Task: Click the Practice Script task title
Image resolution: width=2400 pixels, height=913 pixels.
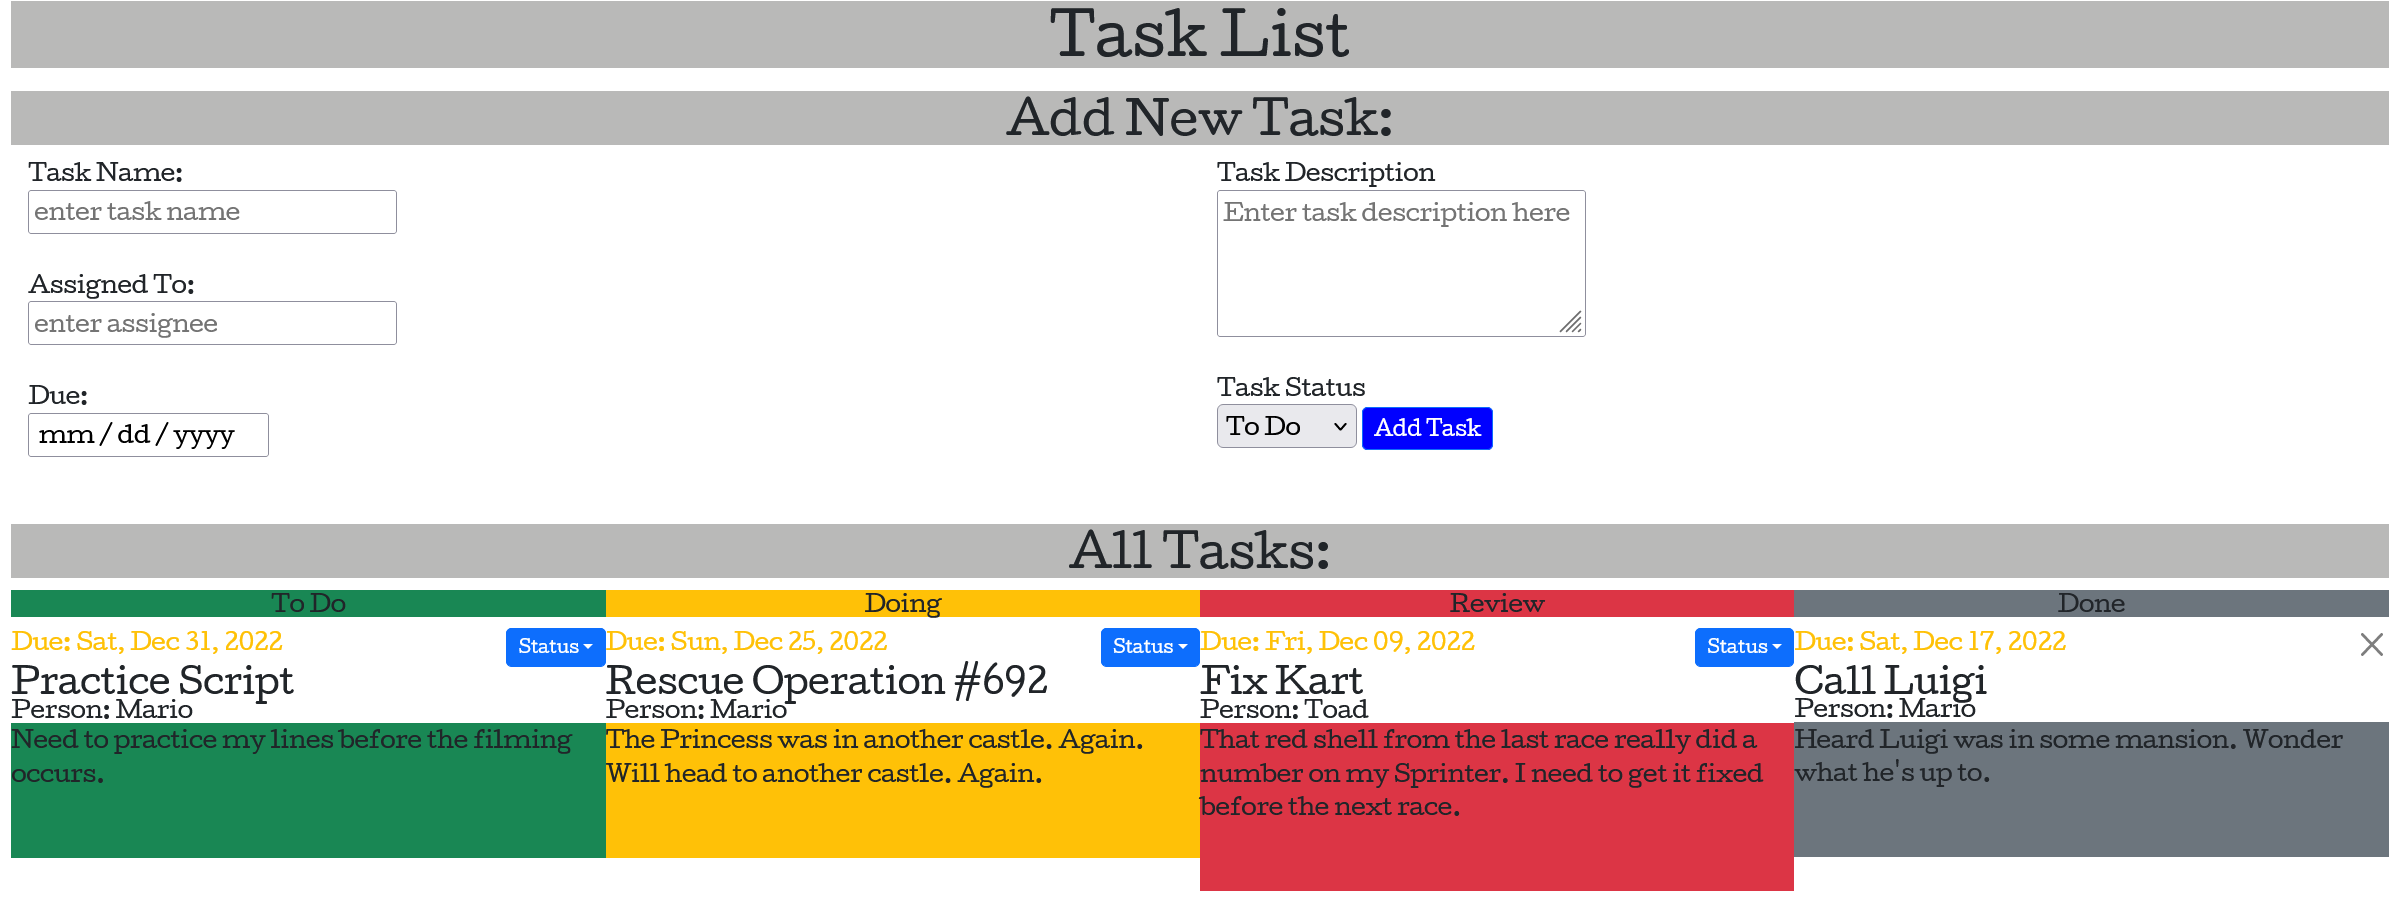Action: [x=152, y=680]
